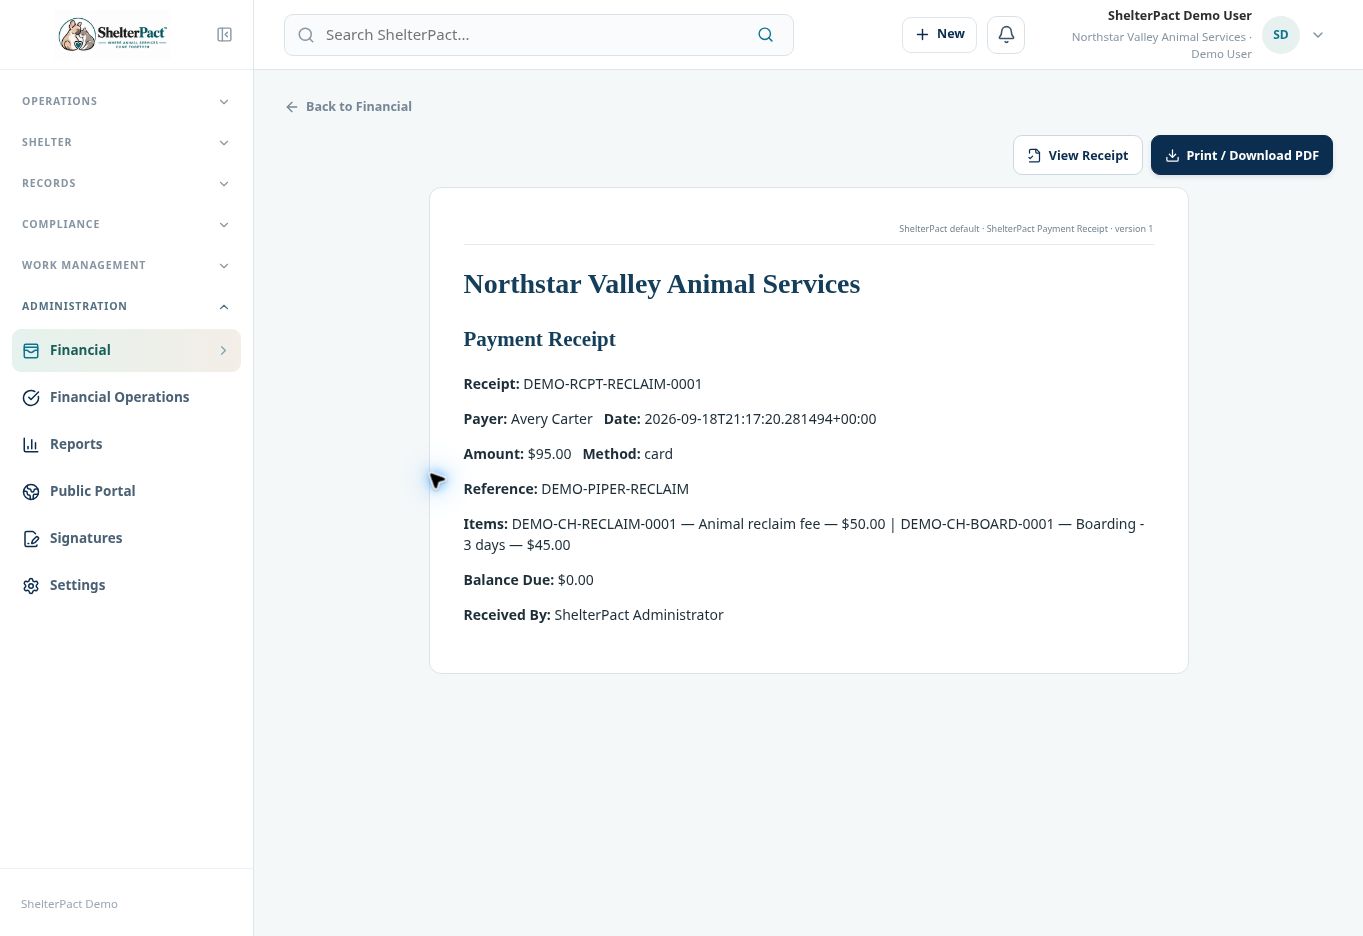
Task: Click the Payment Receipt heading
Action: [539, 339]
